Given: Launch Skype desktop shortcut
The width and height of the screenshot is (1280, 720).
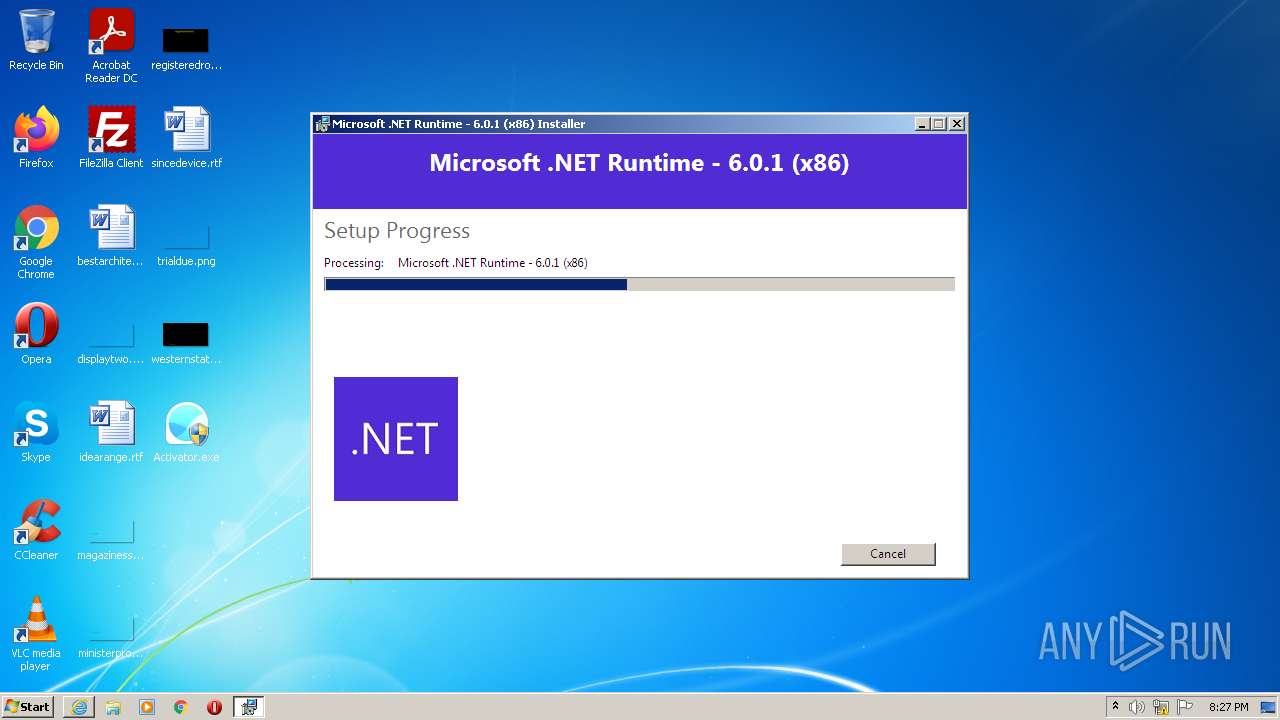Looking at the screenshot, I should tap(36, 432).
